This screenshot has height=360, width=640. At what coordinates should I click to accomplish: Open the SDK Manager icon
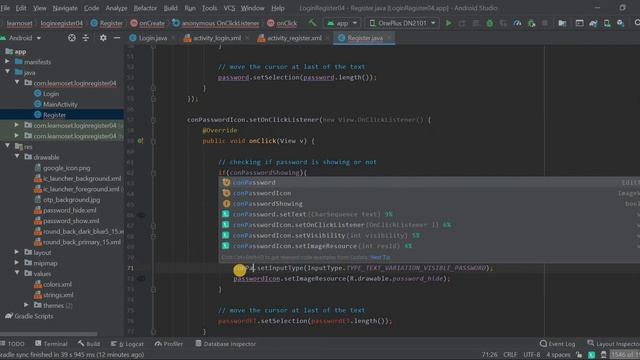[620, 23]
